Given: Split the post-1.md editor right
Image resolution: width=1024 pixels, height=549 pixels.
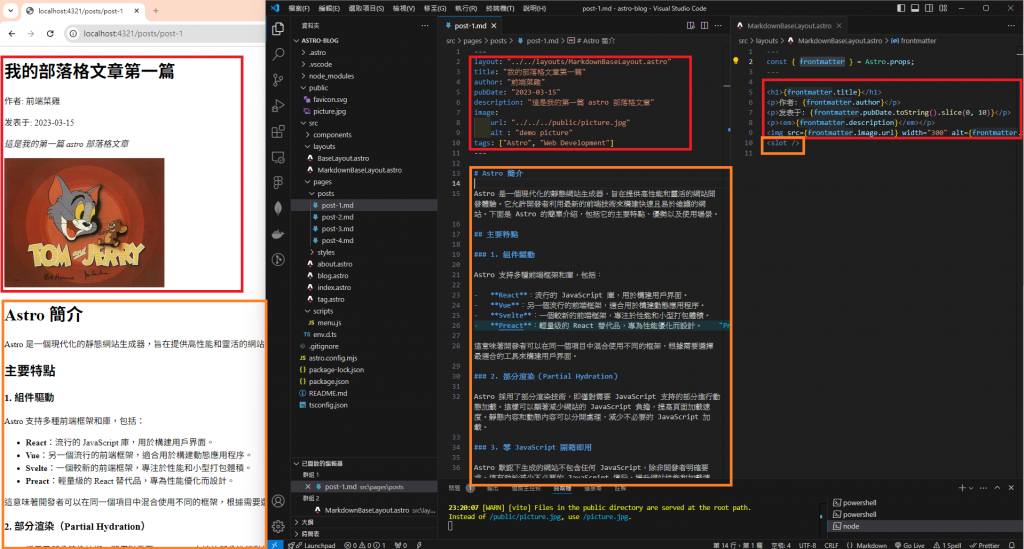Looking at the screenshot, I should tap(704, 25).
